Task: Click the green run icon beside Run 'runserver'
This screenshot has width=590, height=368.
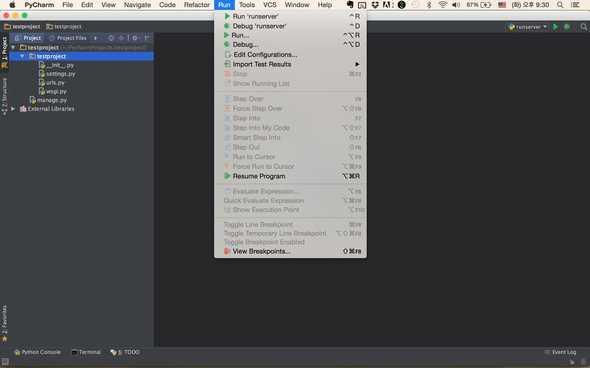Action: (227, 16)
